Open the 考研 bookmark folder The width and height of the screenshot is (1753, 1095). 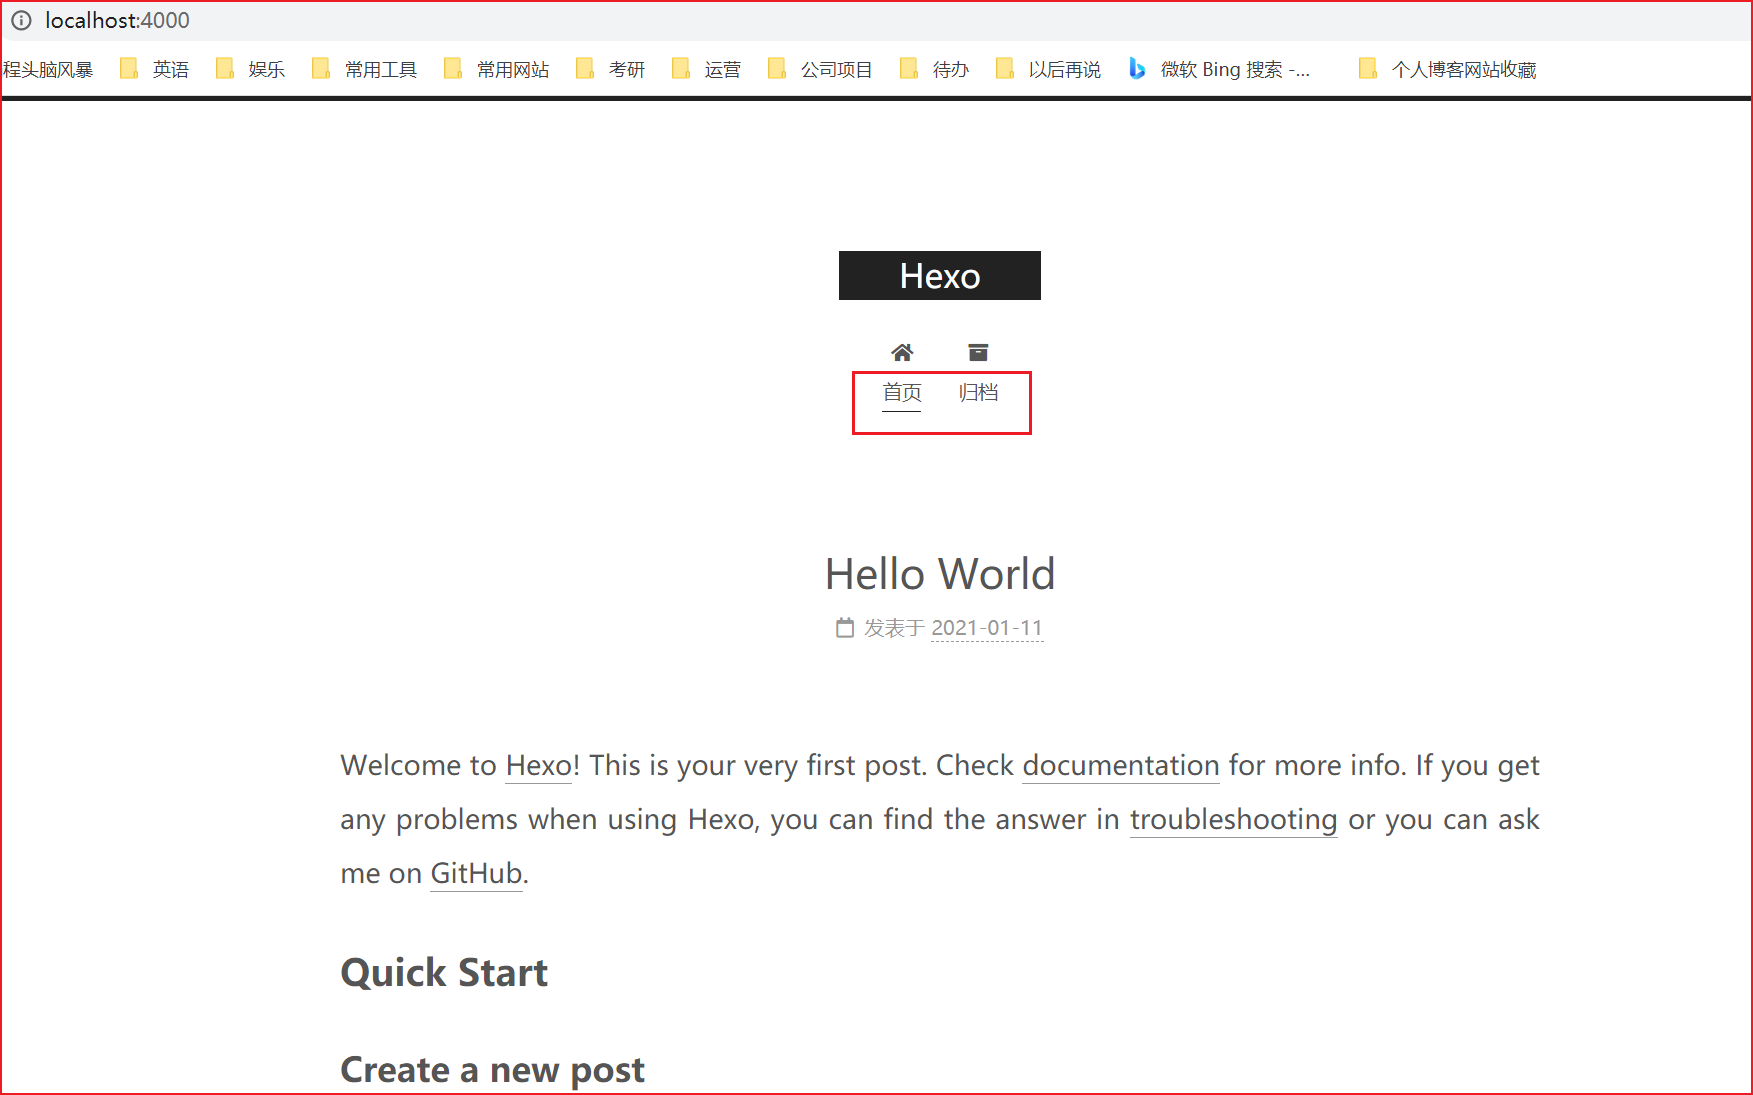[611, 69]
